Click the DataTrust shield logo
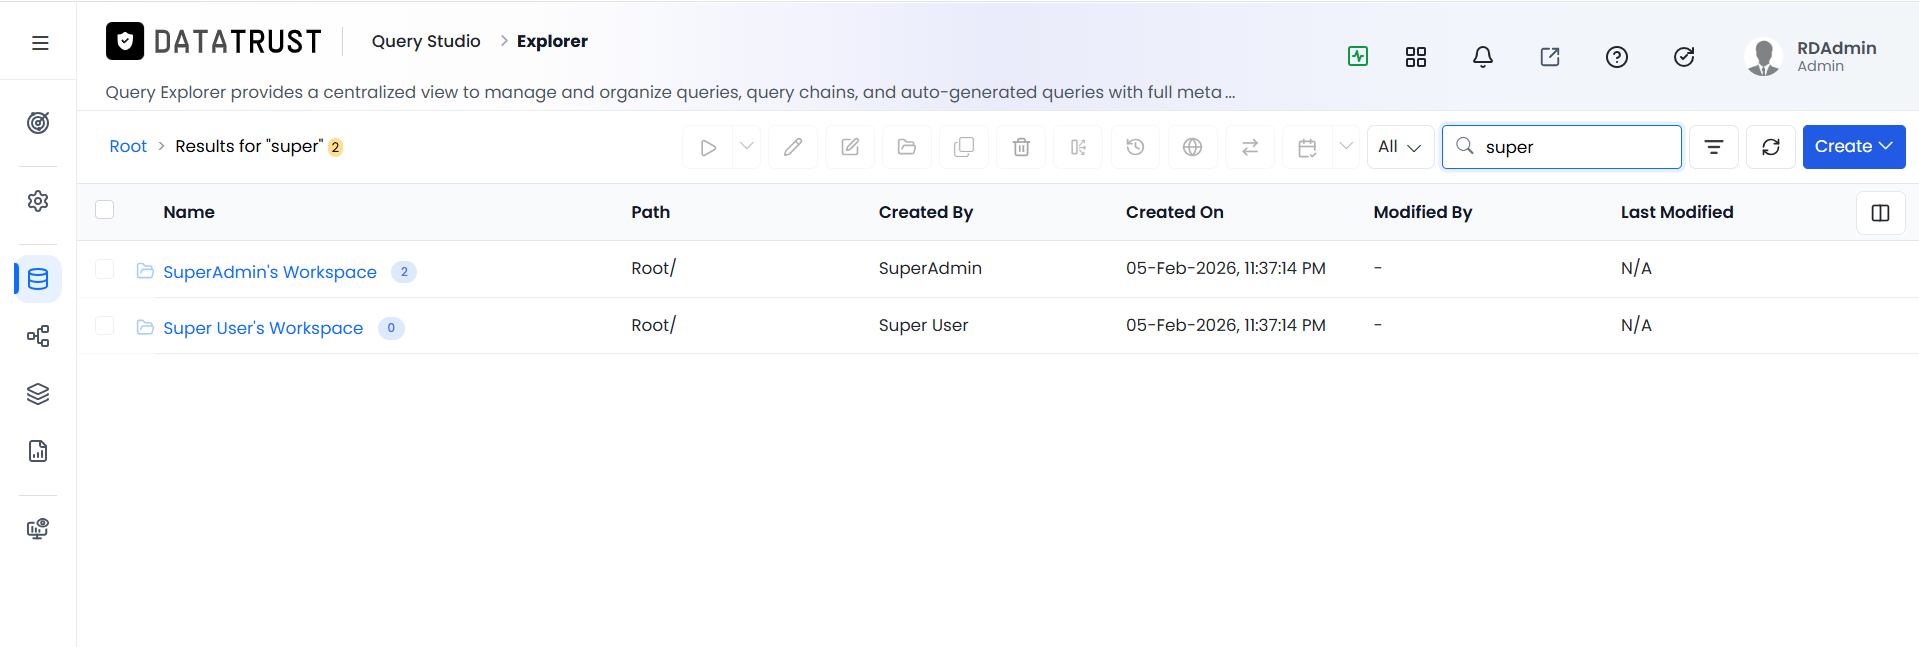Viewport: 1919px width, 647px height. (x=125, y=41)
